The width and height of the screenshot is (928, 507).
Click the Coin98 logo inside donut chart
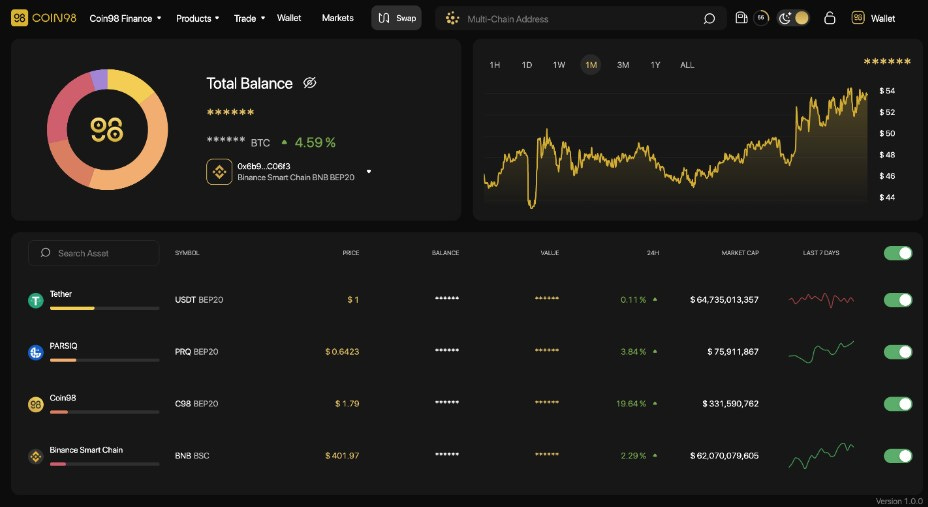(x=107, y=130)
